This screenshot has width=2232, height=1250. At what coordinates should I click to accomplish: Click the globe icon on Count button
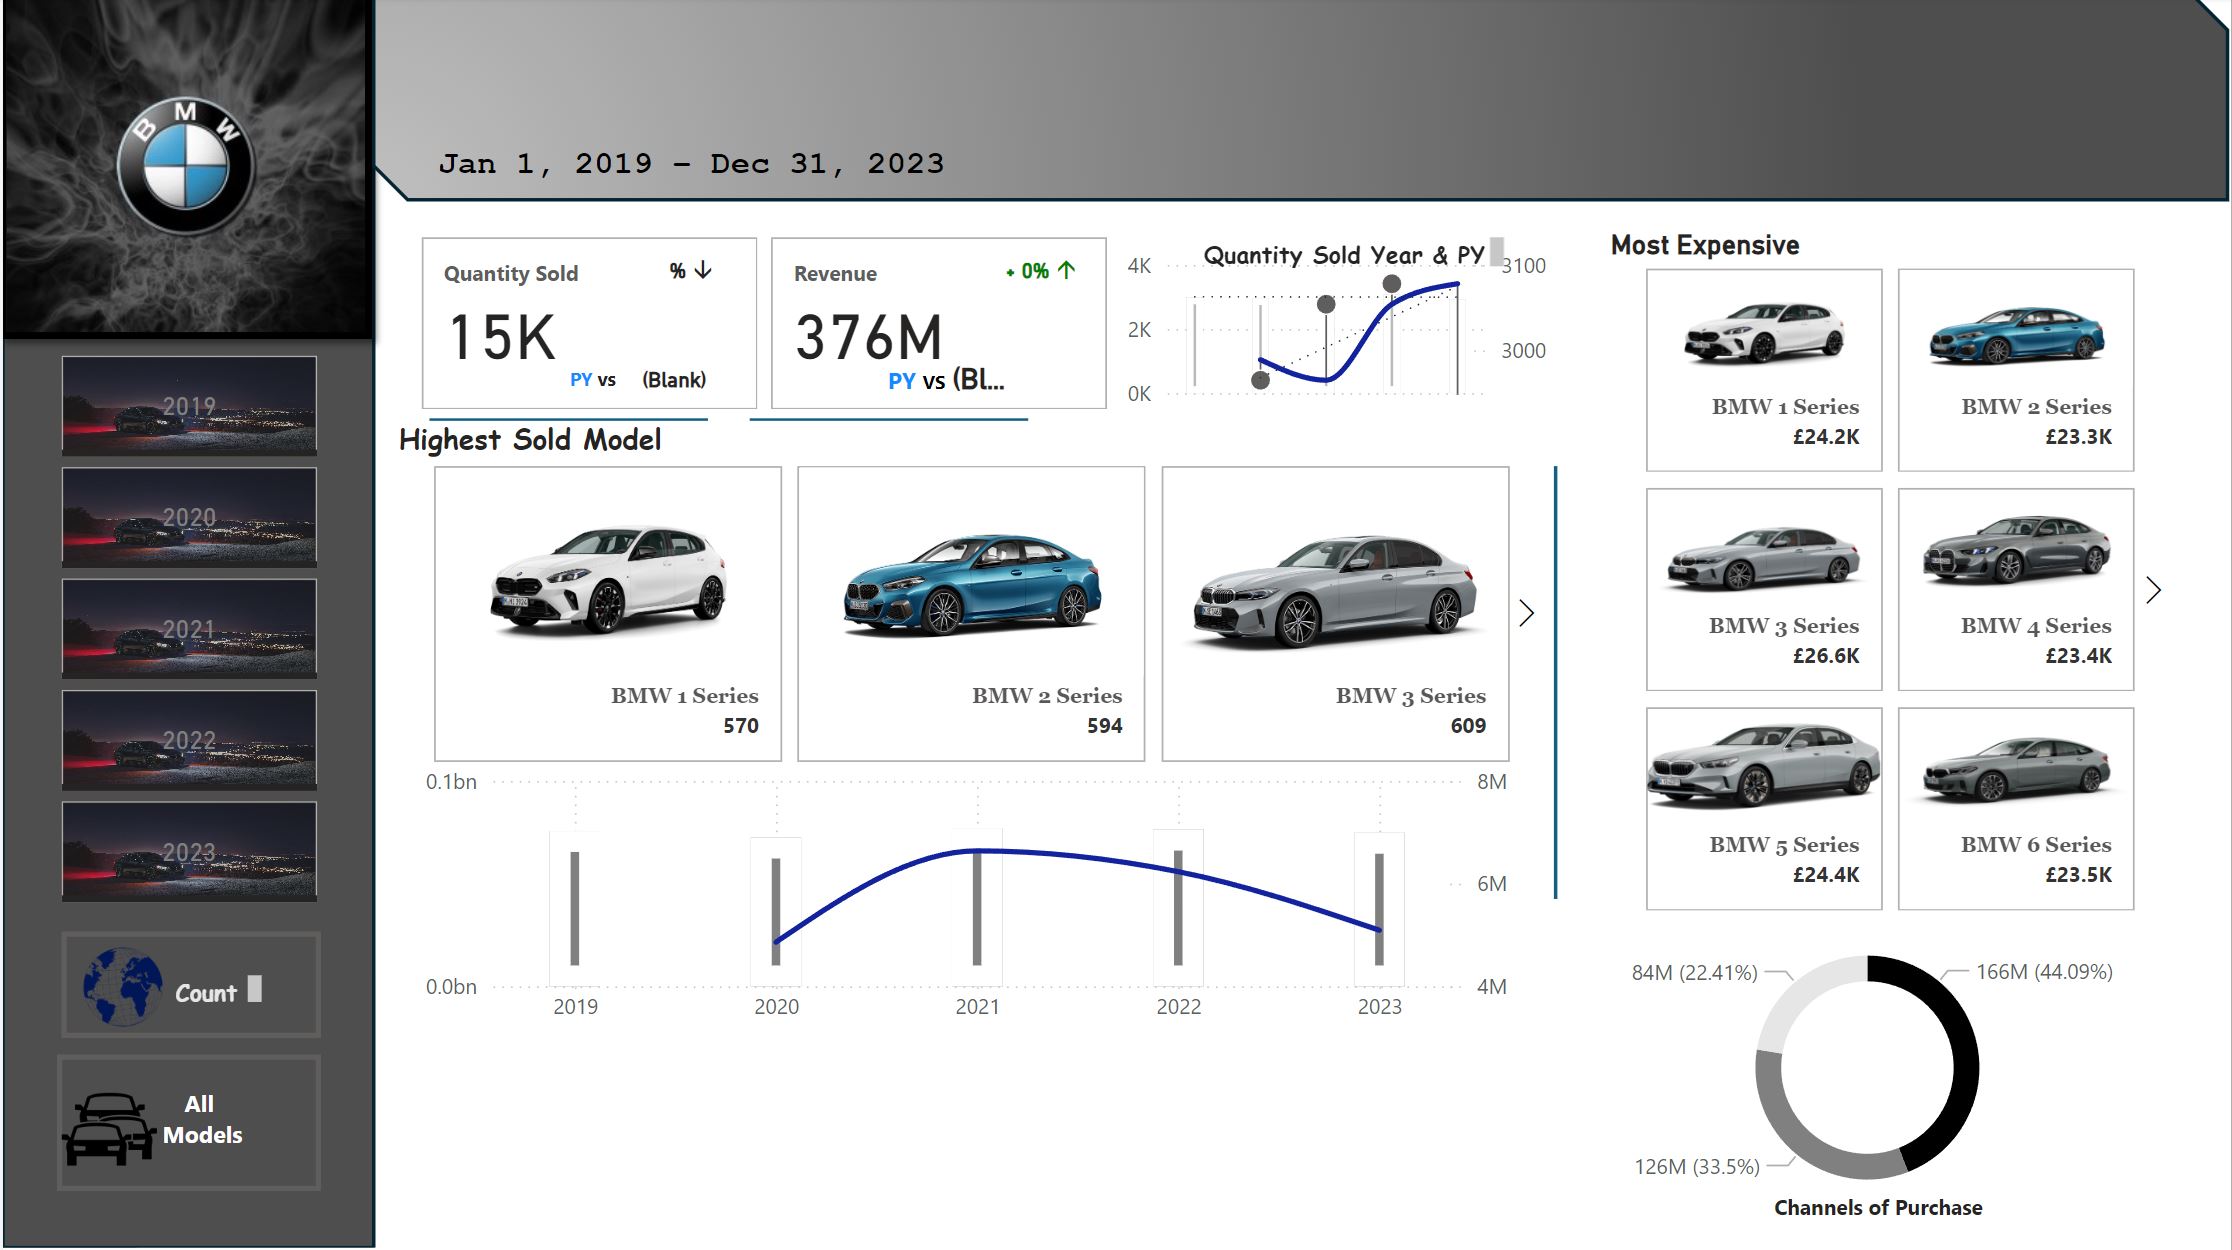tap(122, 987)
